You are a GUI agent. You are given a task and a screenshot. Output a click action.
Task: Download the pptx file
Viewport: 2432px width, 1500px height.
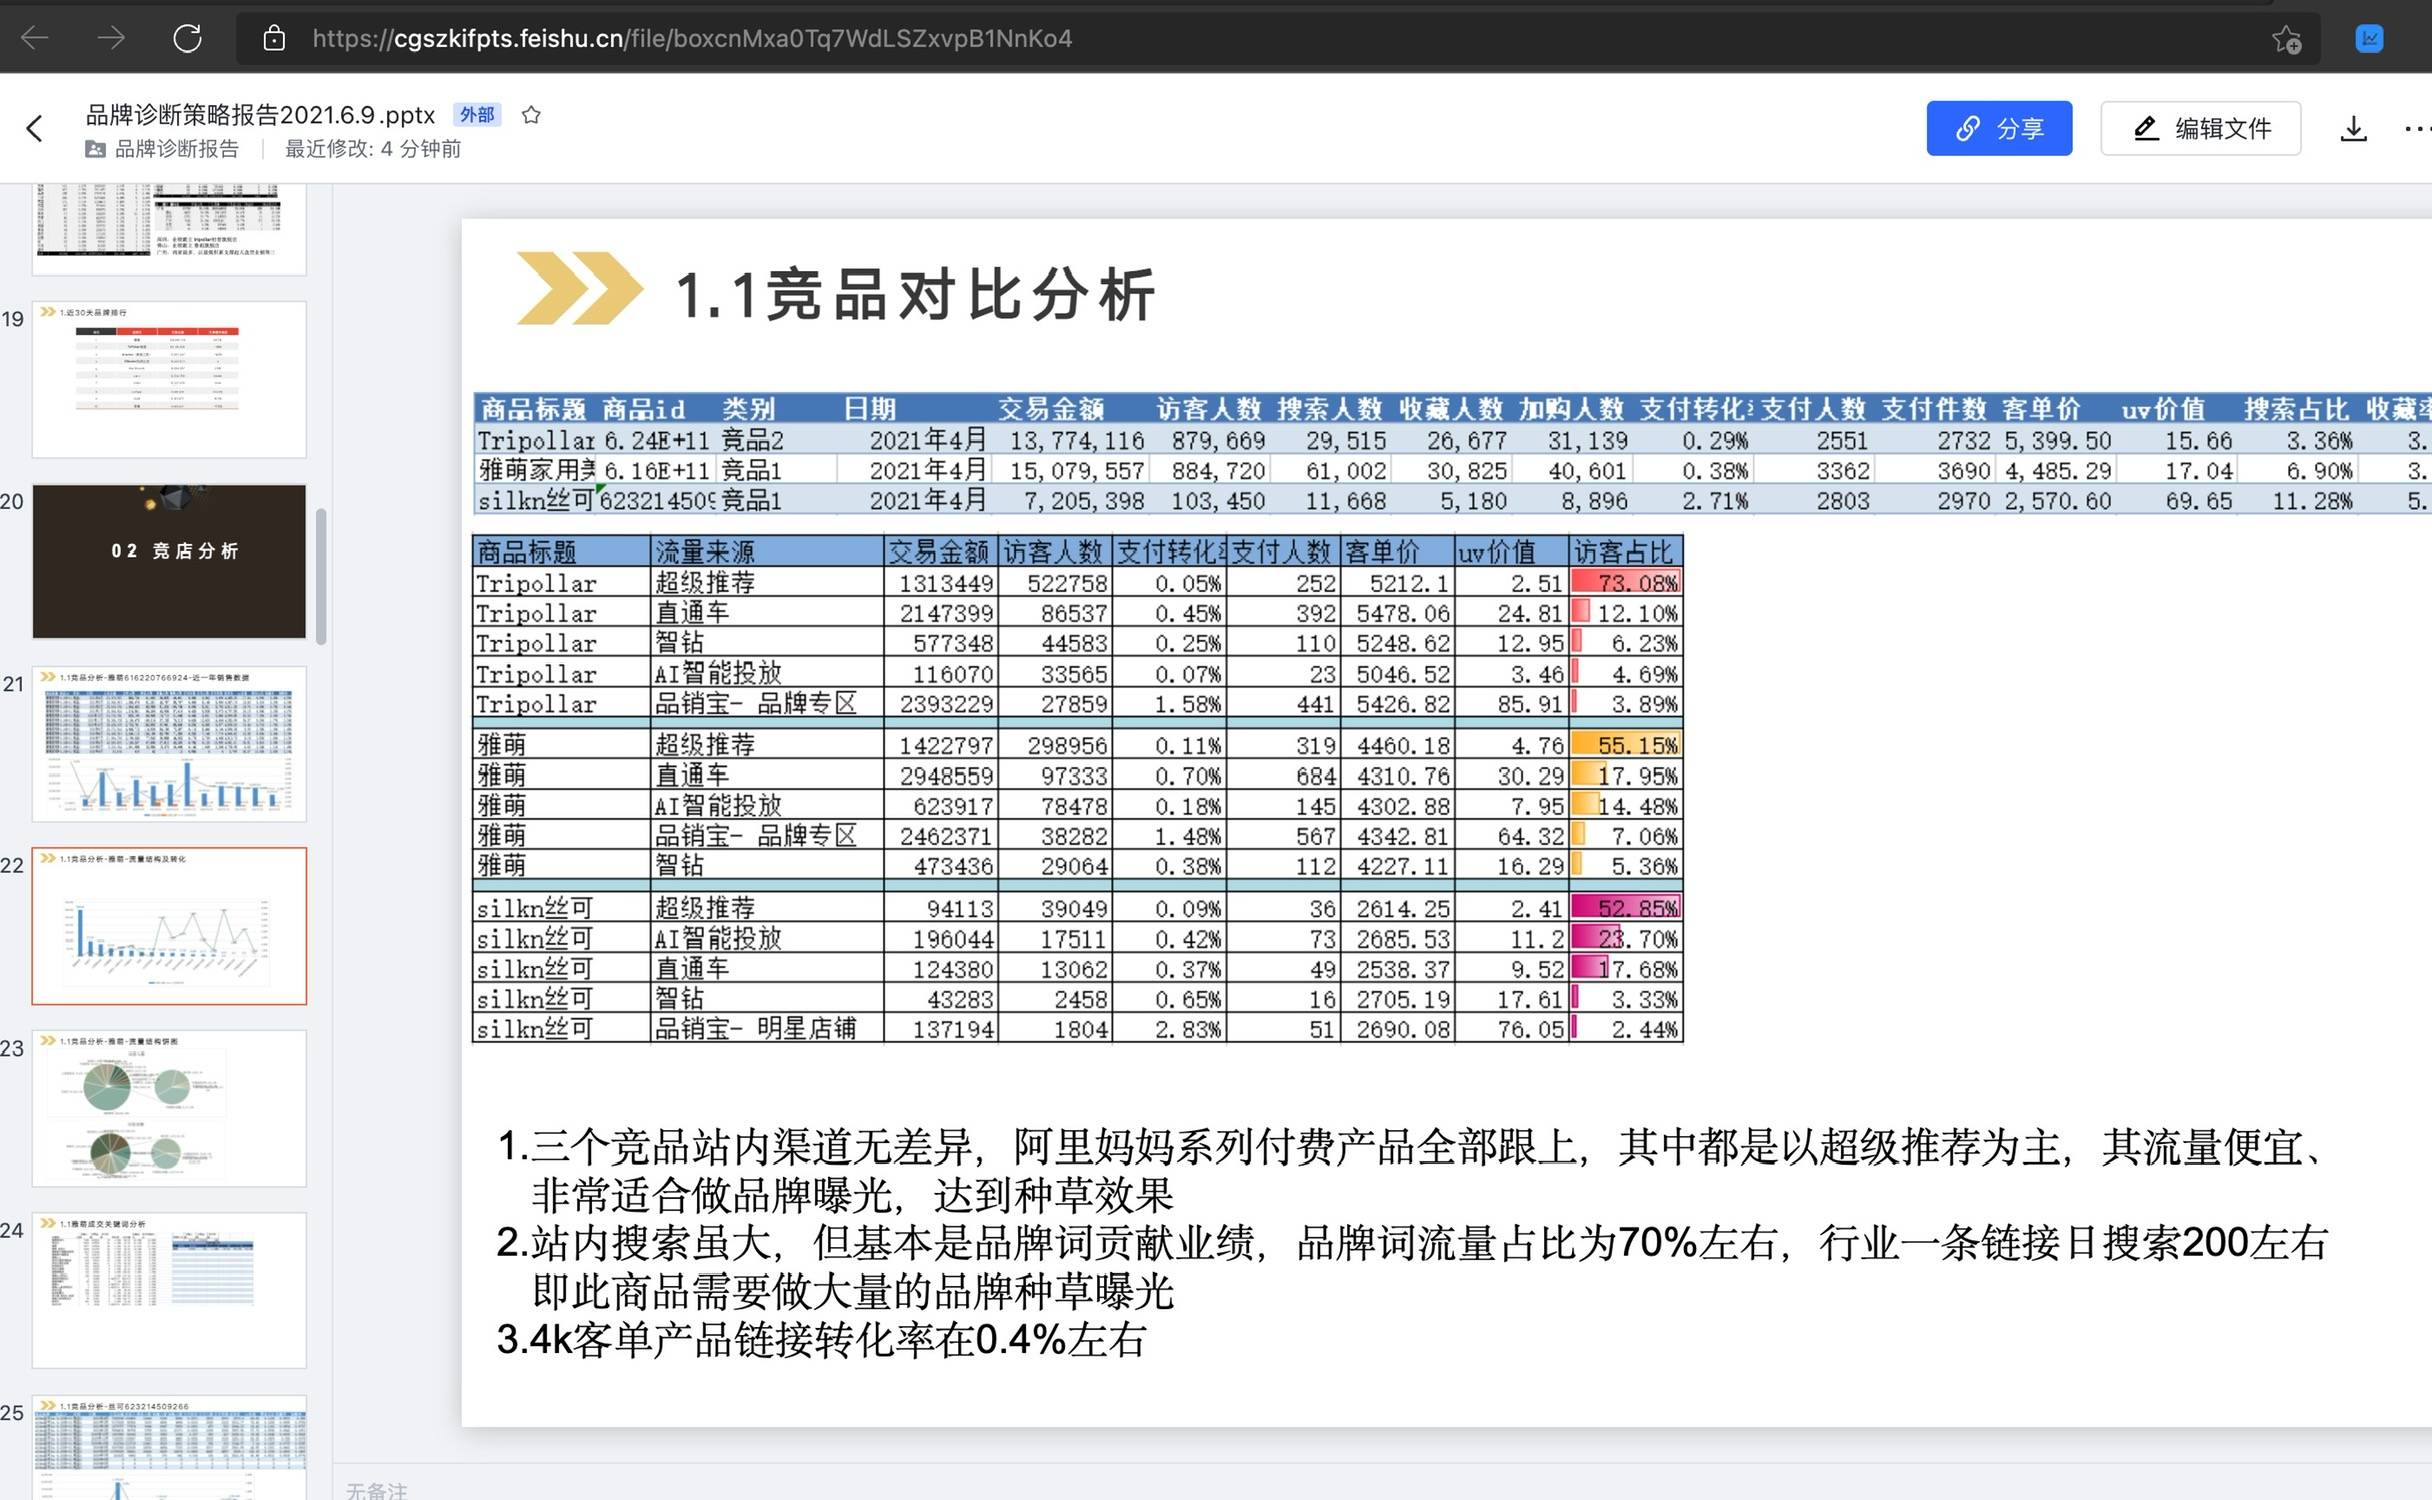coord(2353,128)
